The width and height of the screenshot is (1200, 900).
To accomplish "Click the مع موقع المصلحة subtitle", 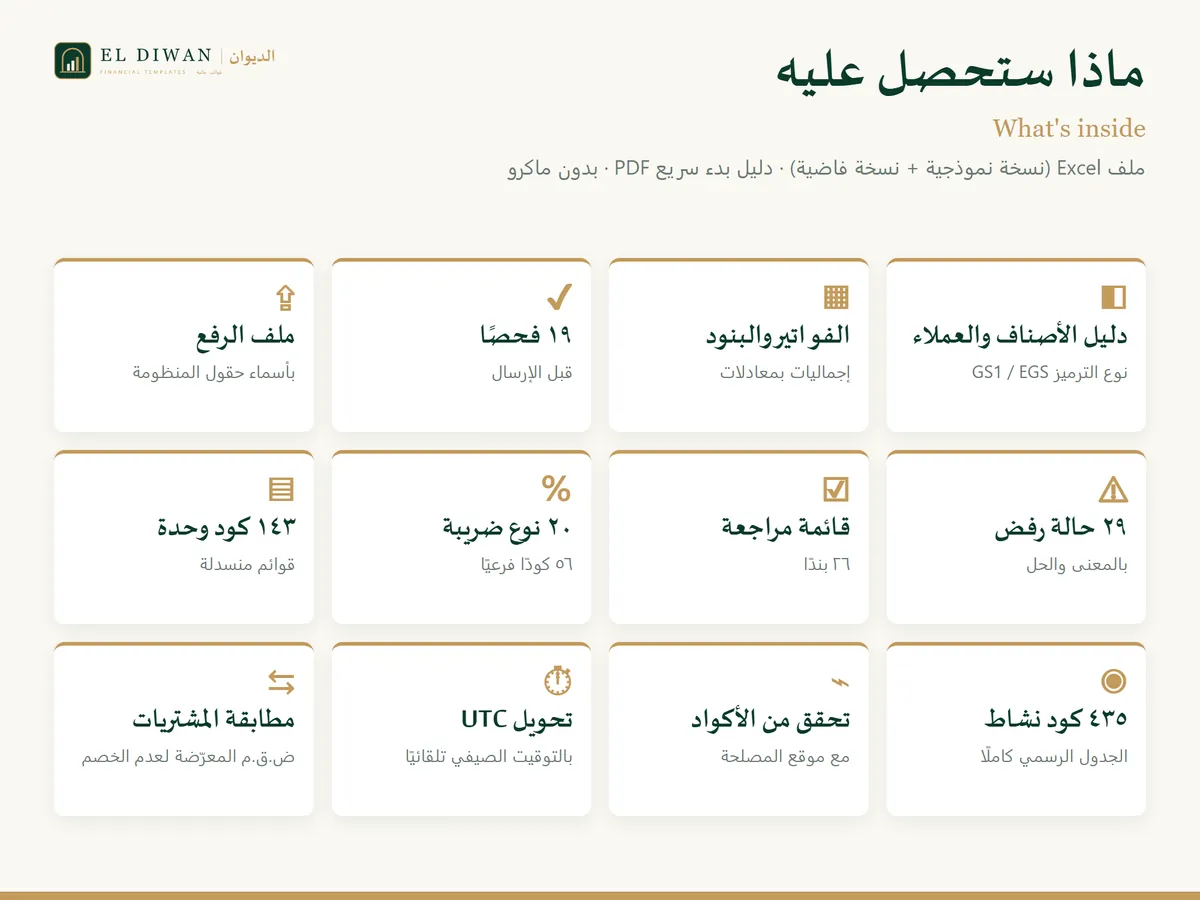I will click(x=785, y=757).
